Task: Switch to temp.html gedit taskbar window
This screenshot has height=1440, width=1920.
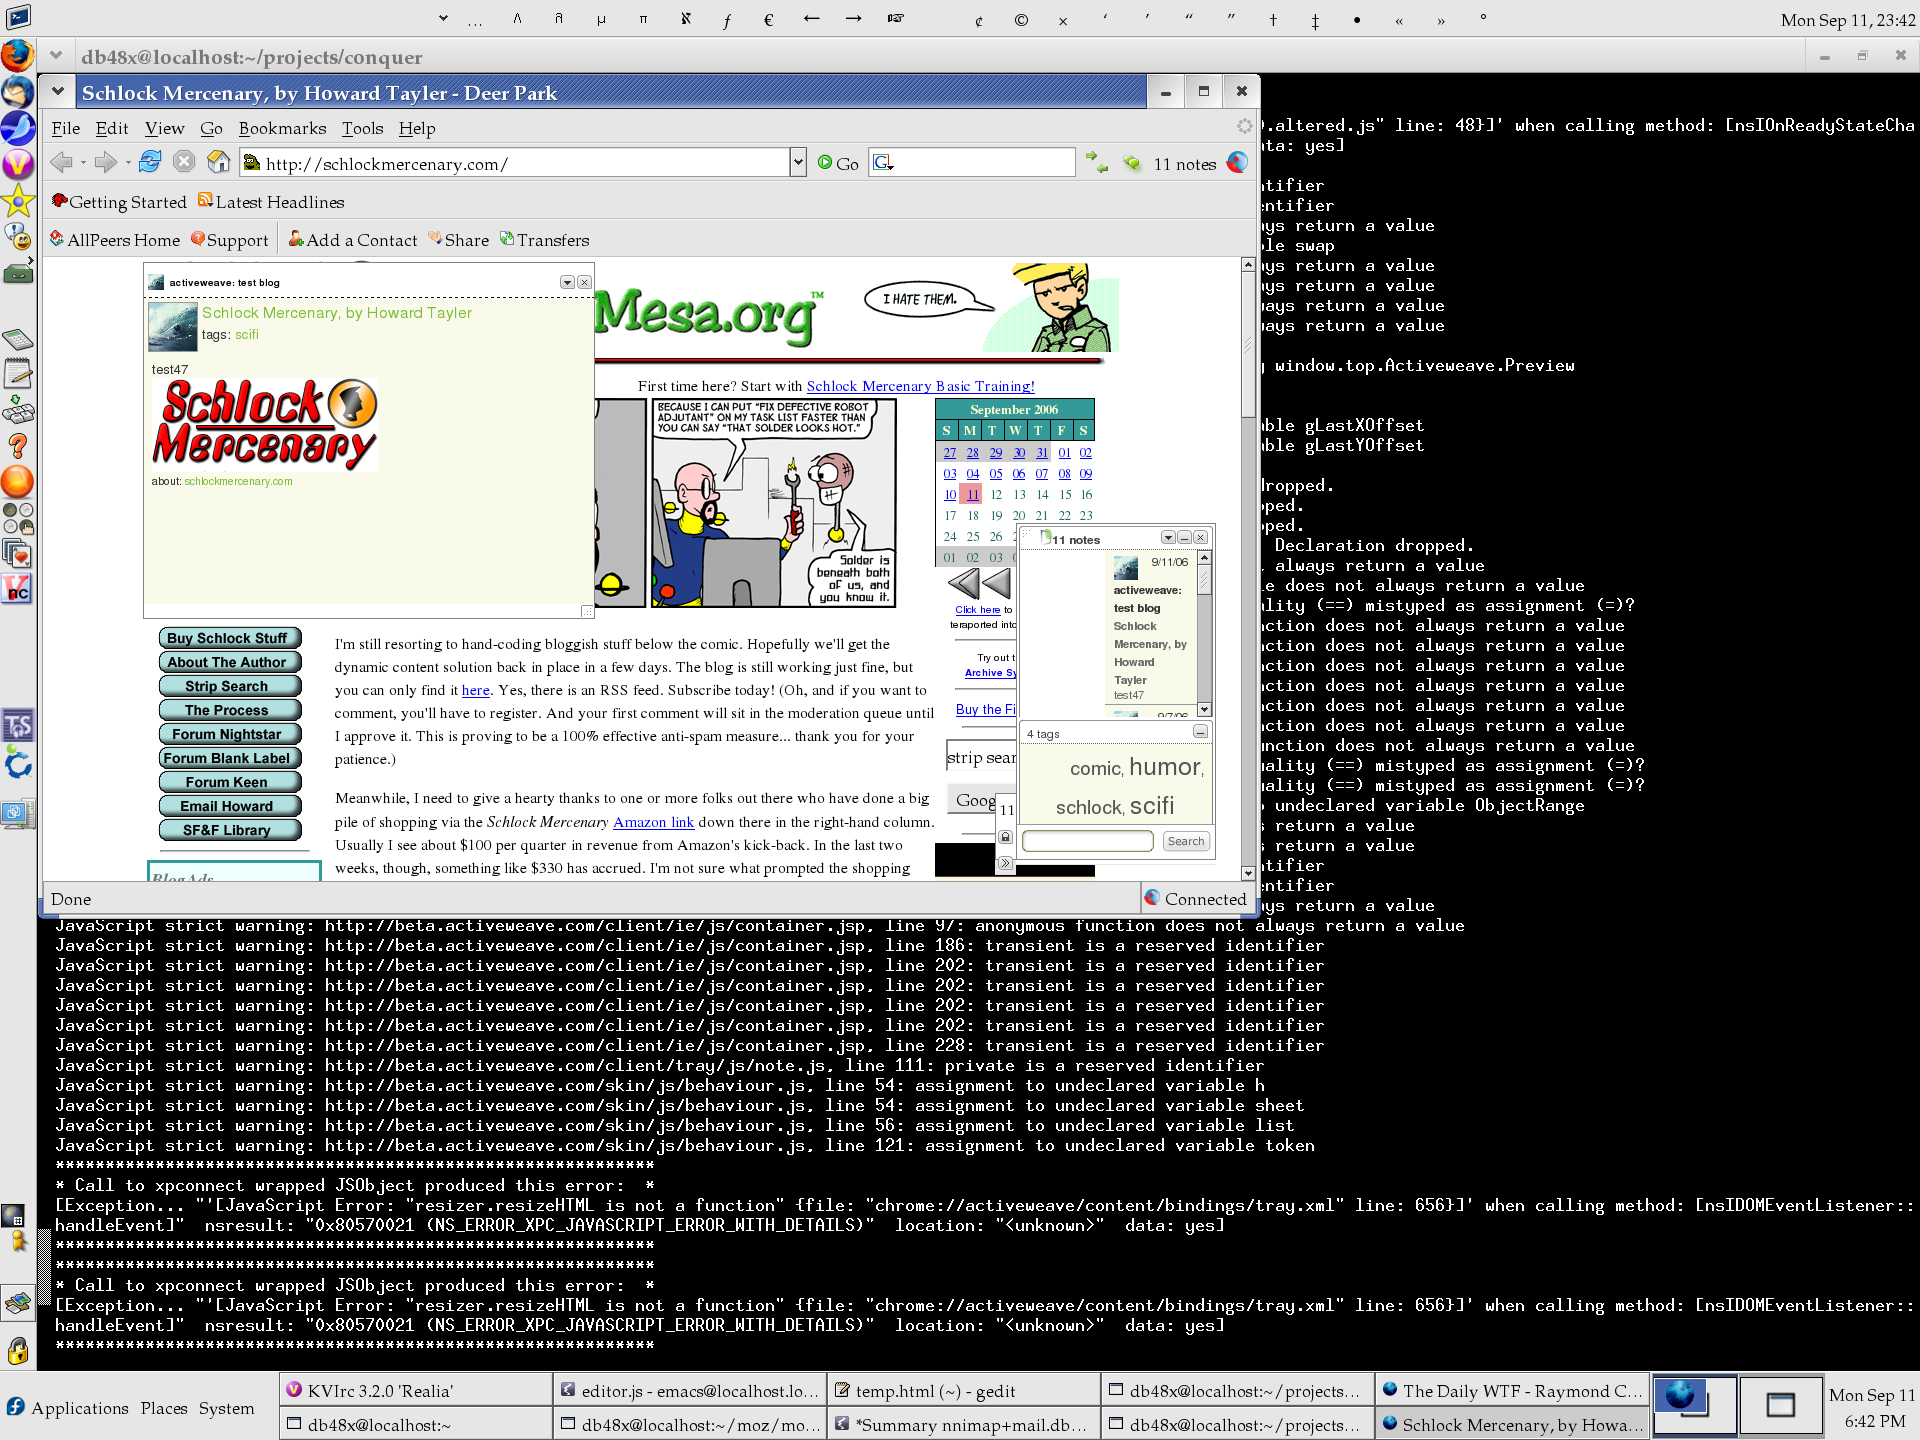Action: 963,1391
